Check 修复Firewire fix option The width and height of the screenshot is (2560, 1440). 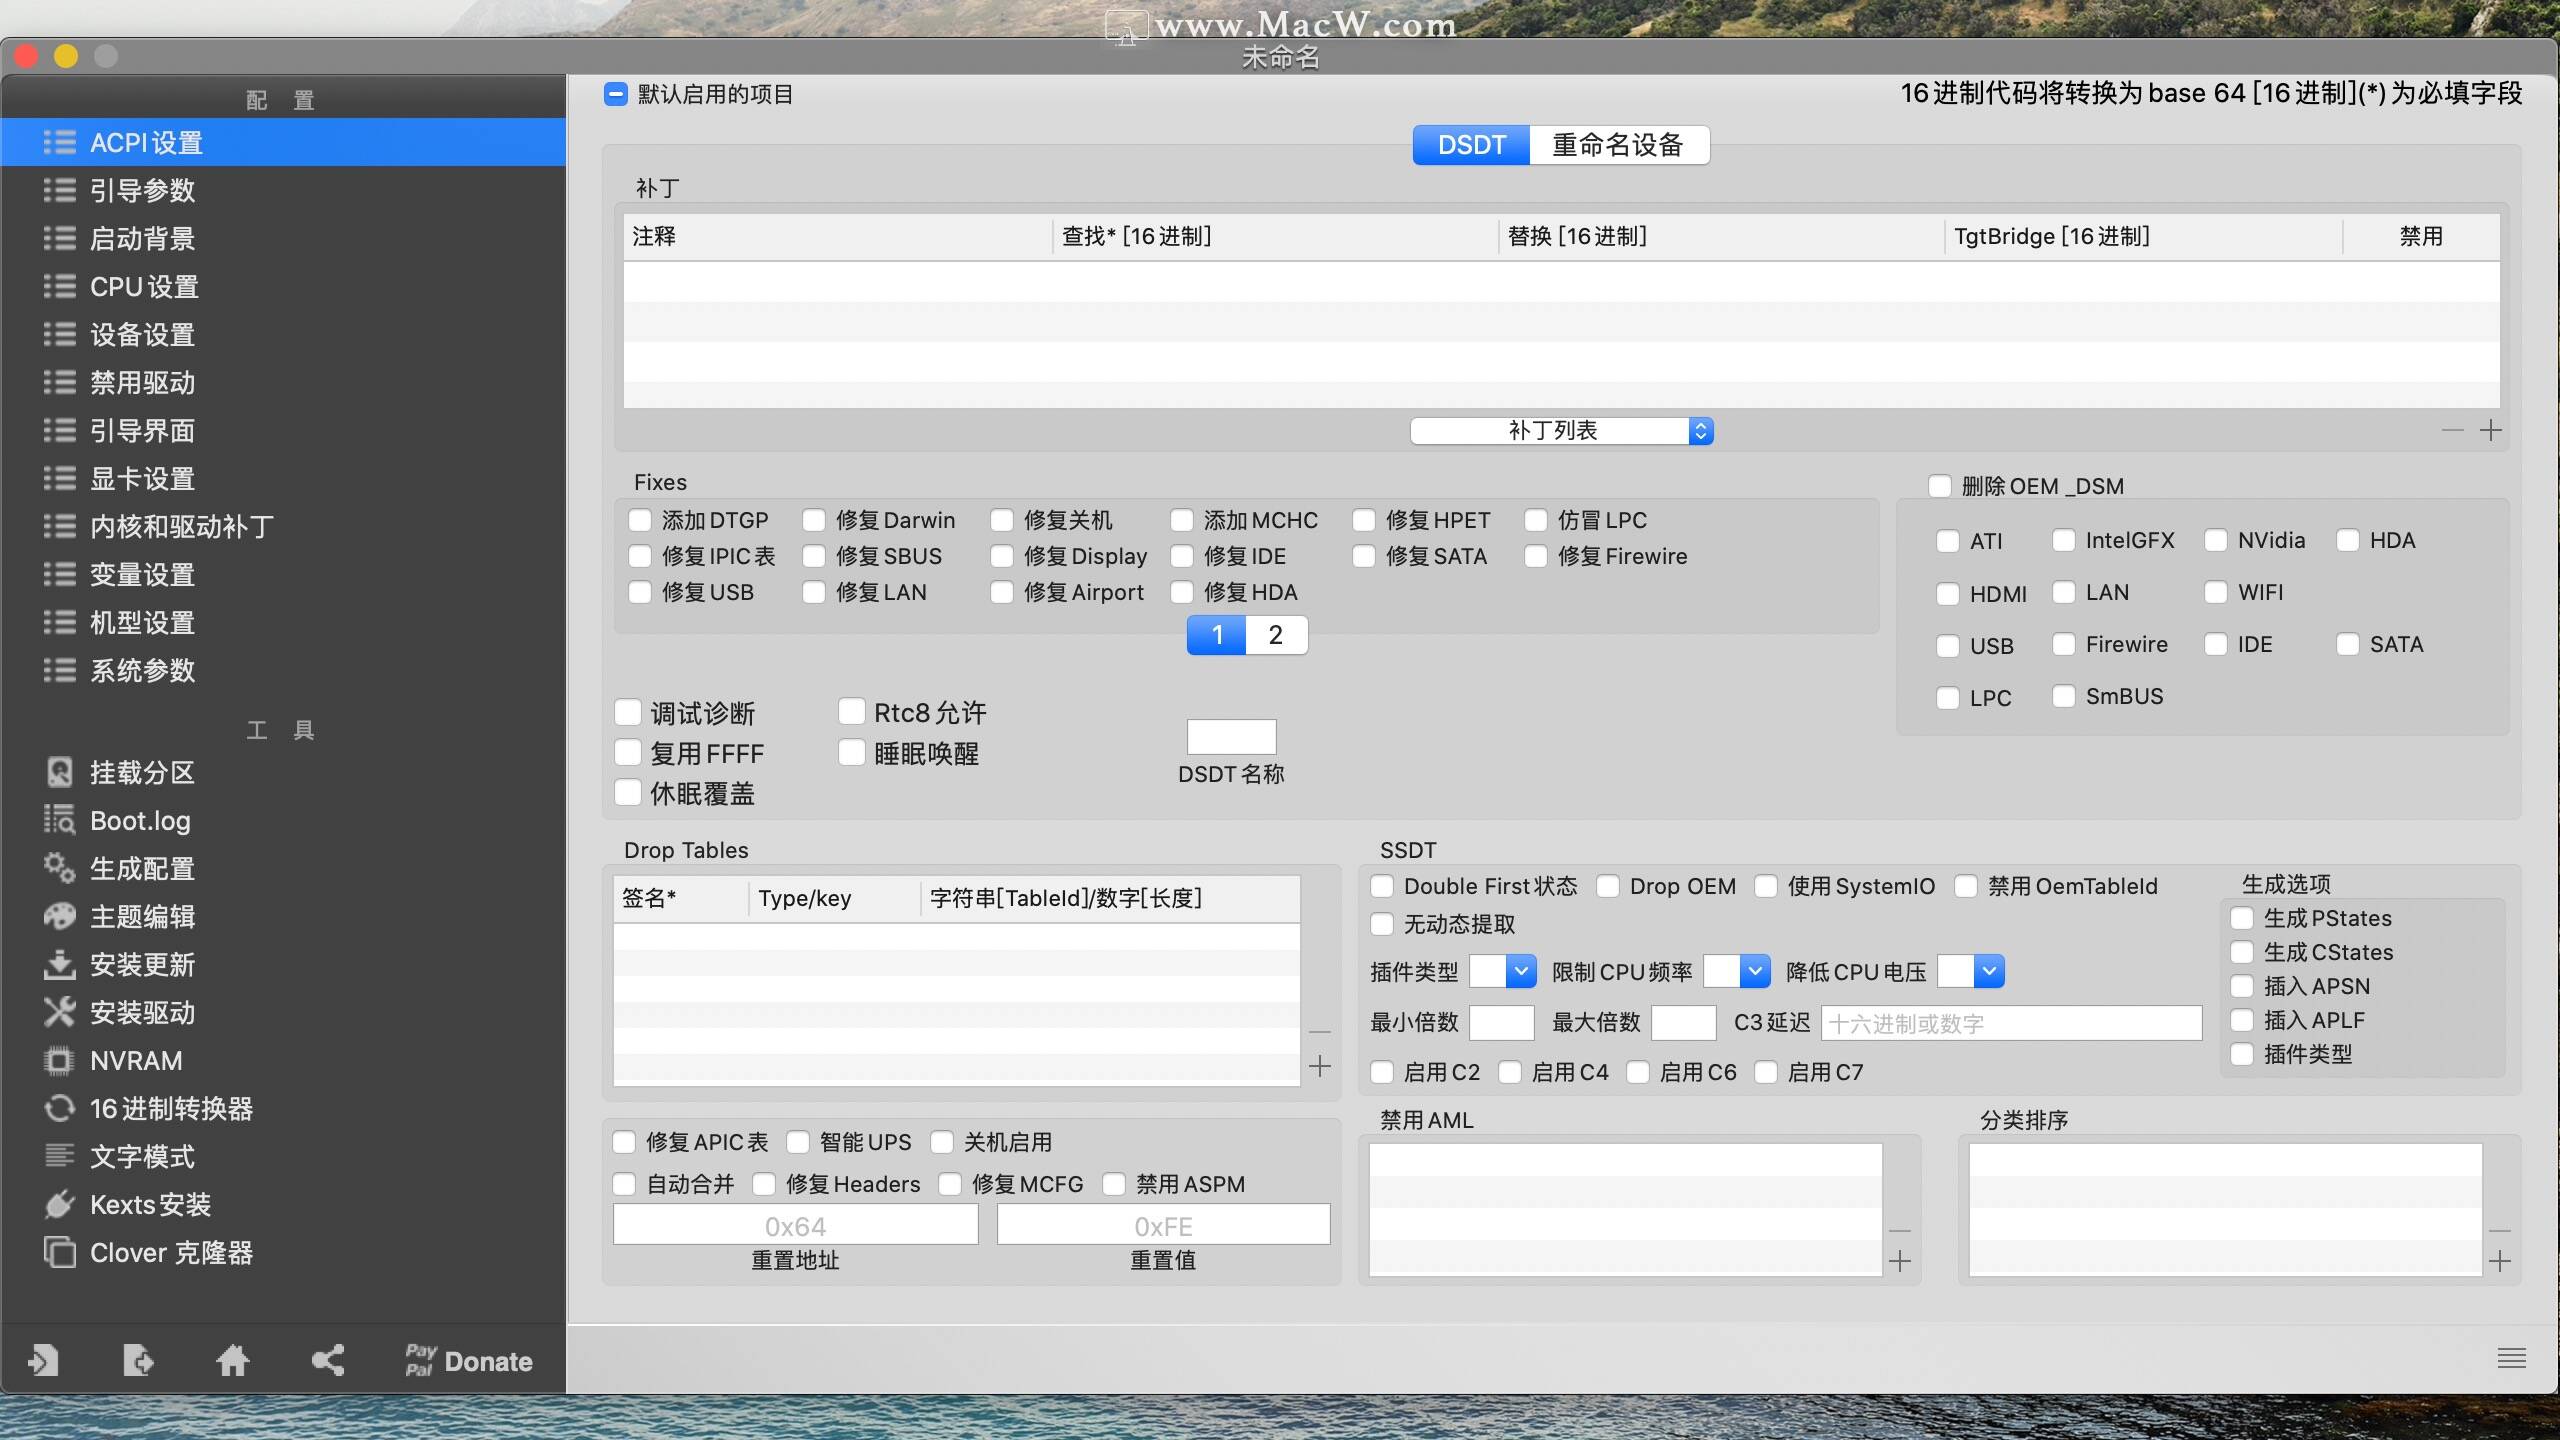[1536, 556]
